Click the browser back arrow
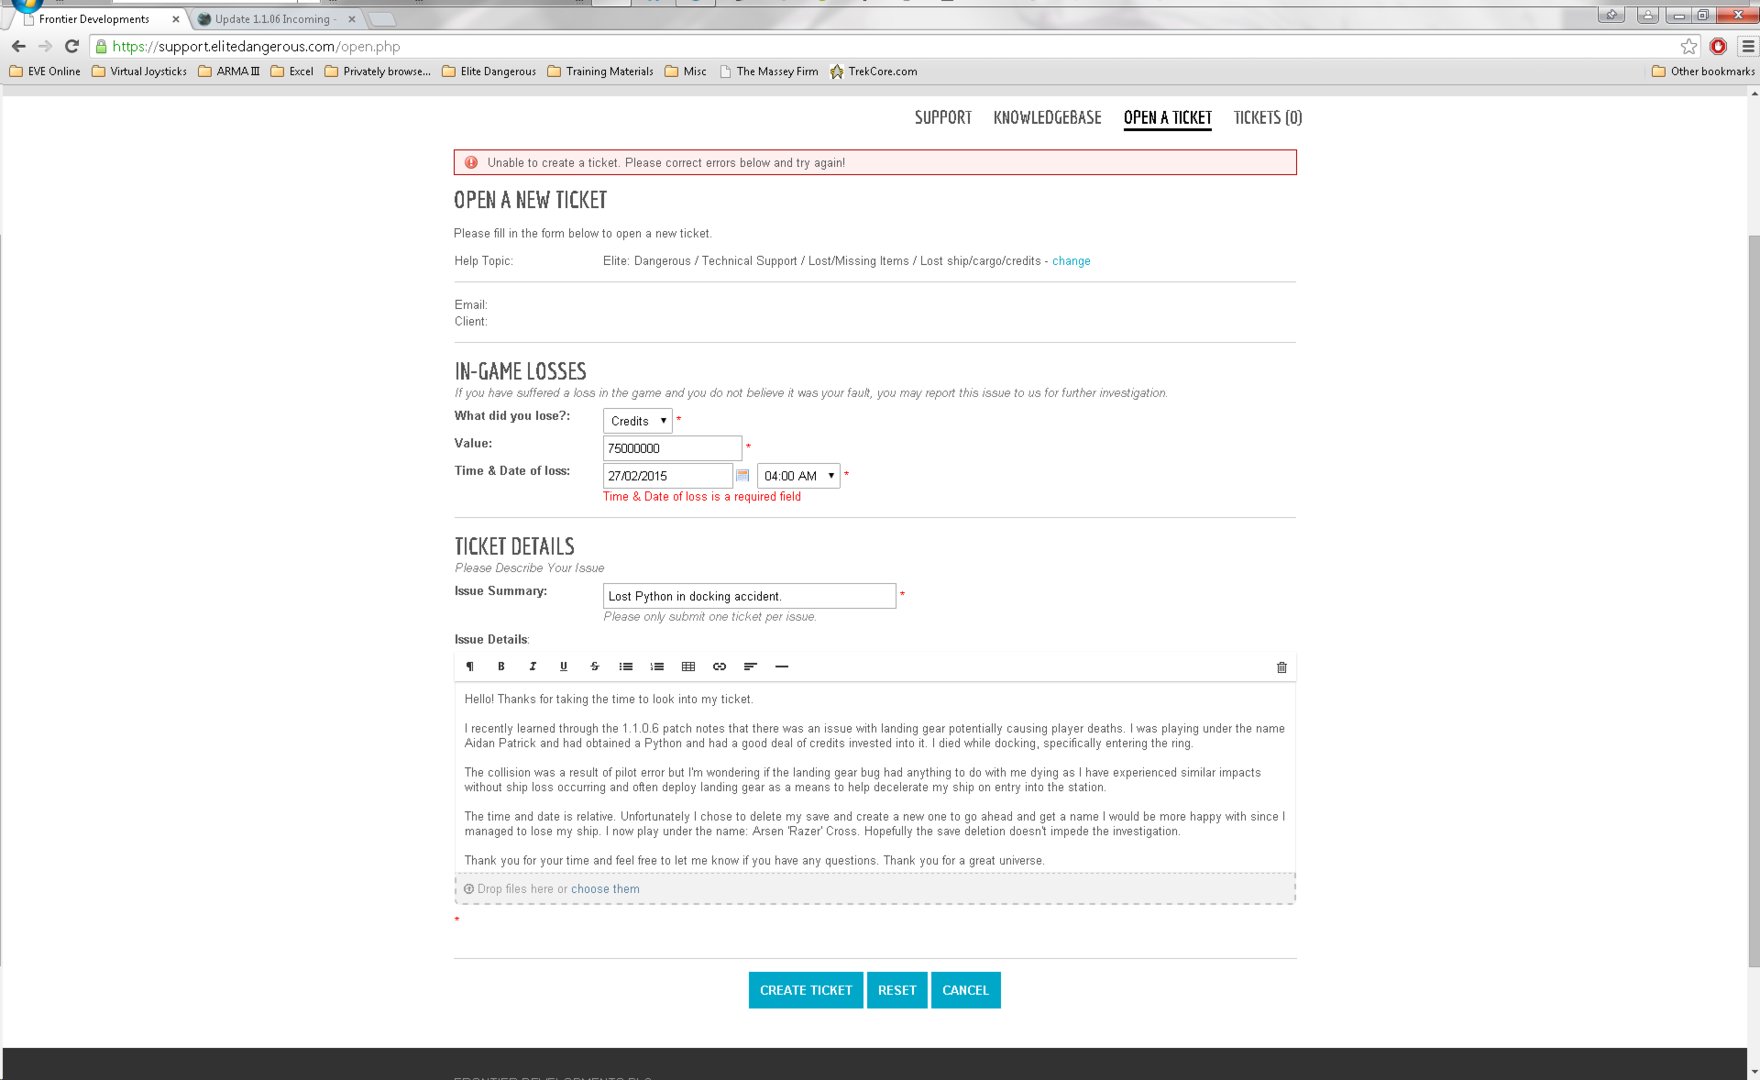Screen dimensions: 1760x1080 tap(18, 46)
